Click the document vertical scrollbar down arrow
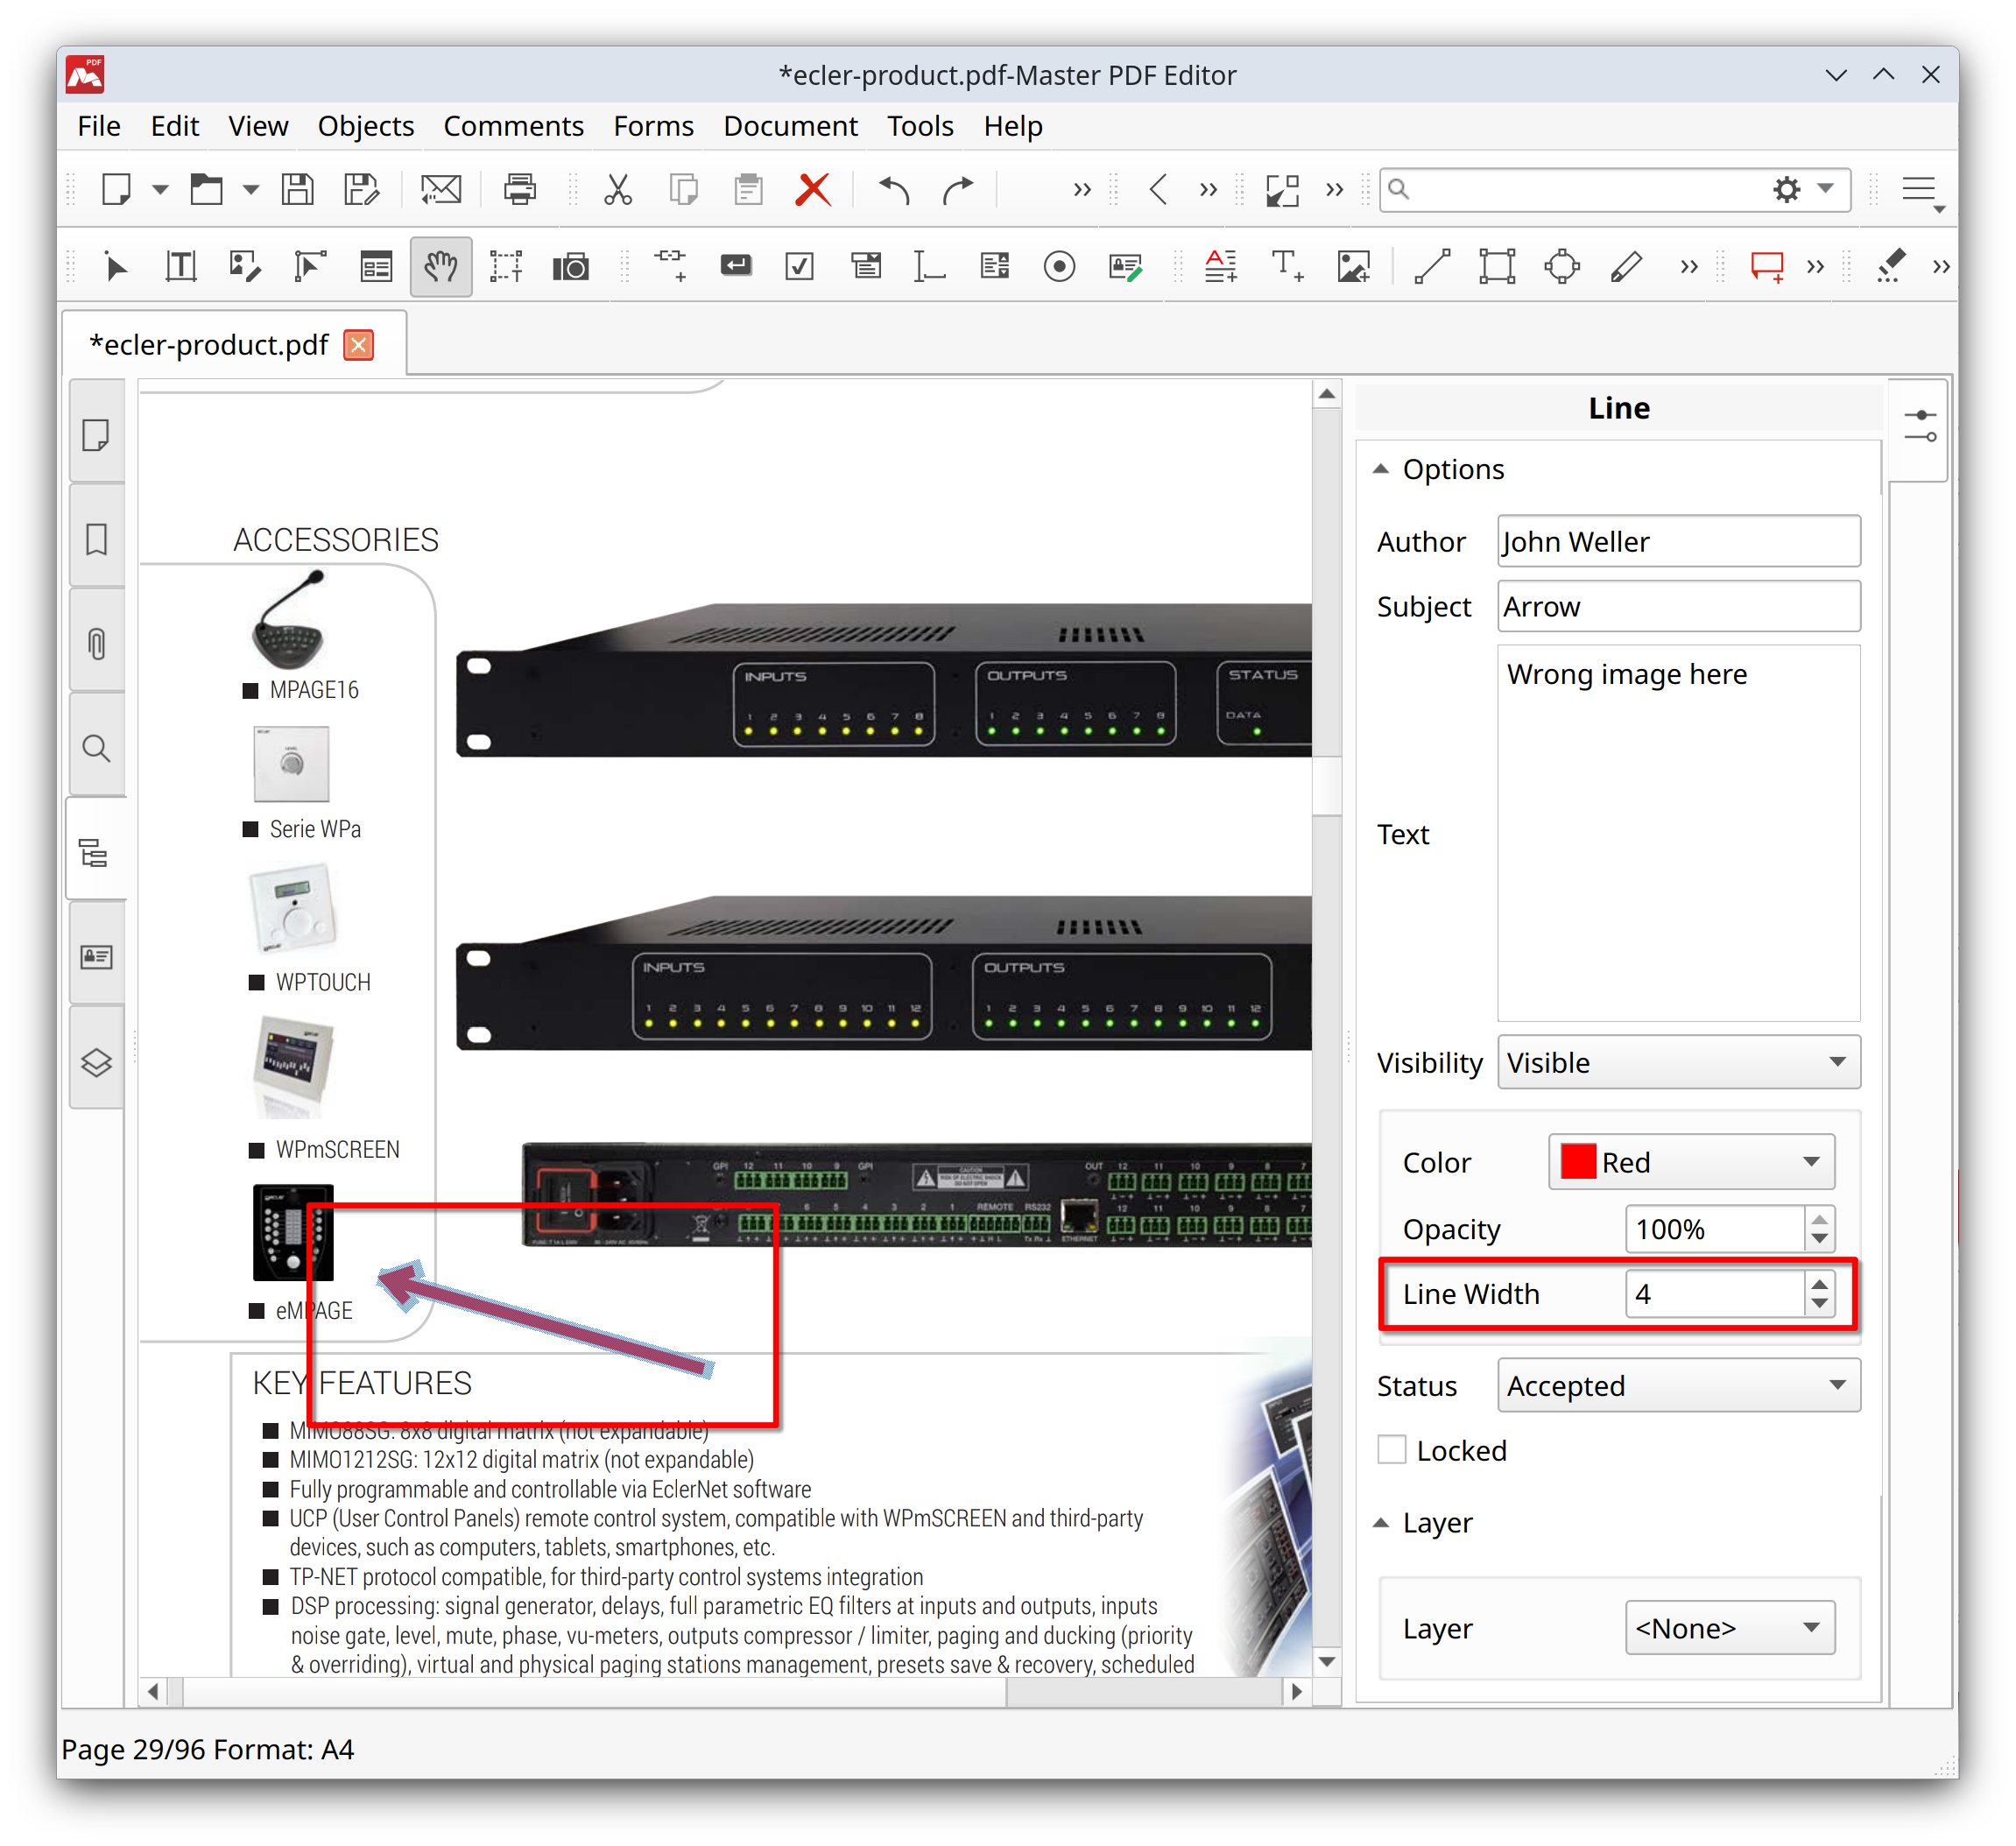 (1327, 1661)
